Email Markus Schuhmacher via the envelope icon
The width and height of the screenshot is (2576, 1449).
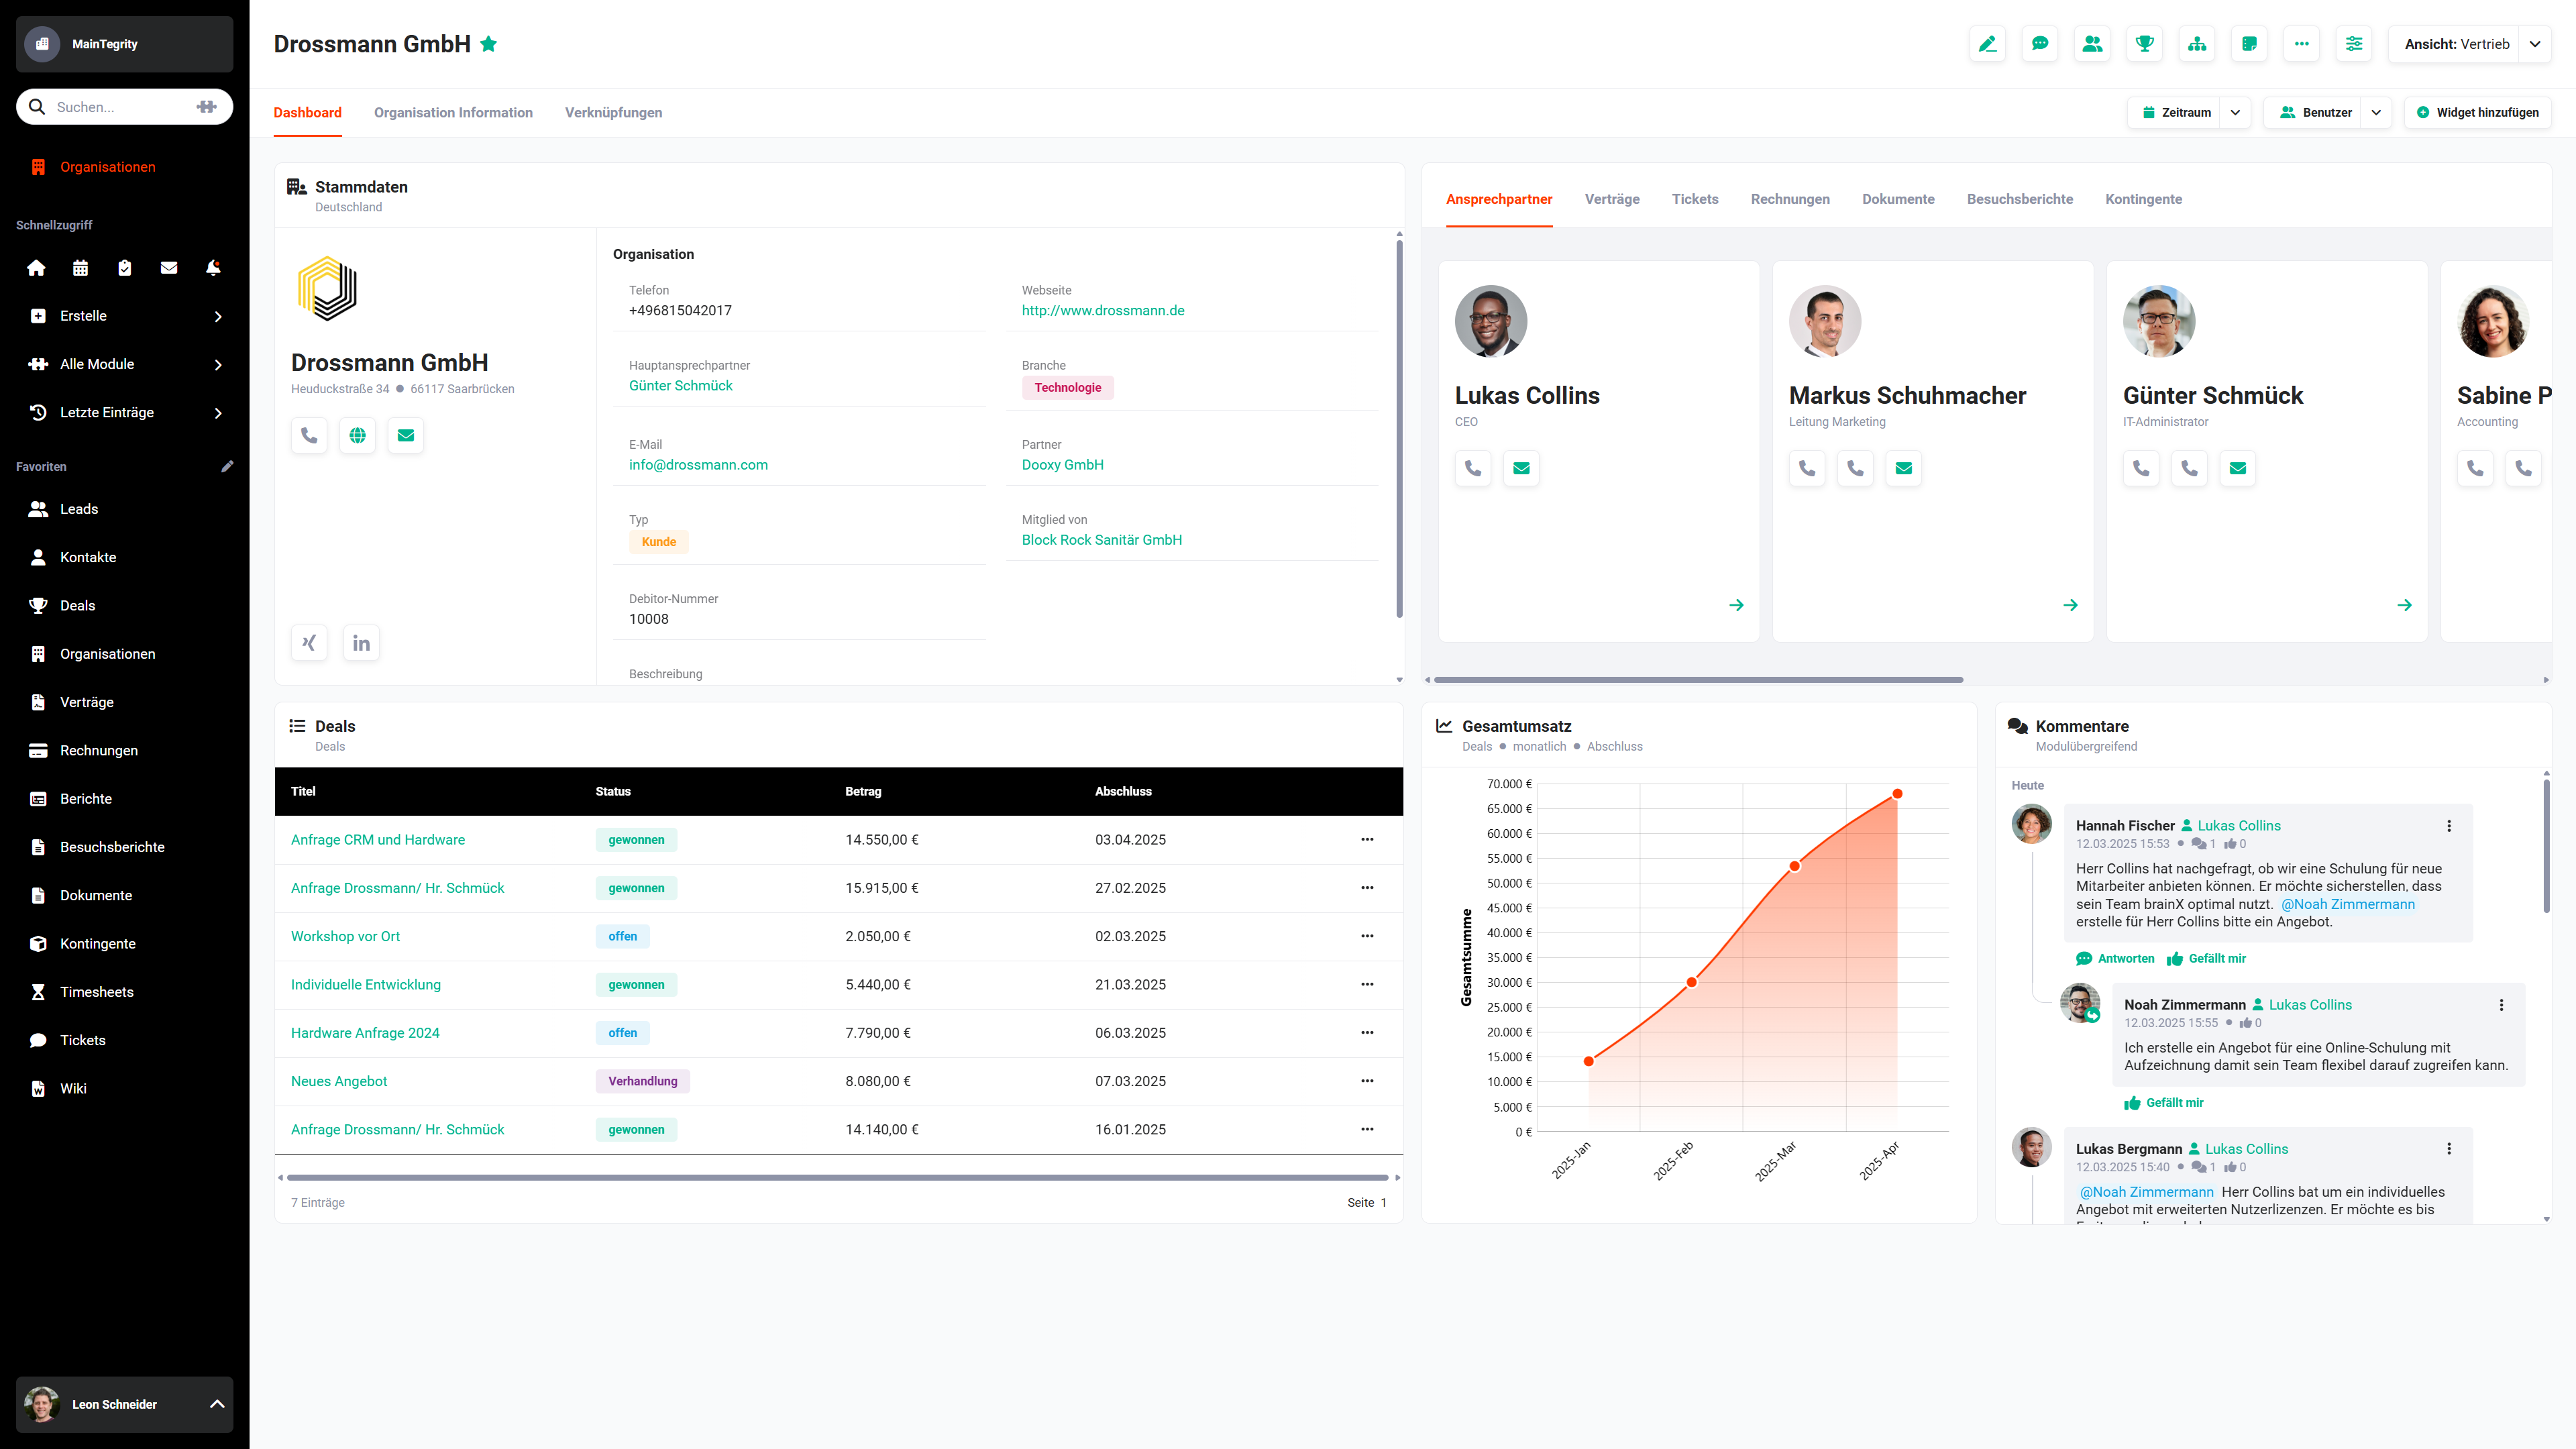click(x=1903, y=468)
